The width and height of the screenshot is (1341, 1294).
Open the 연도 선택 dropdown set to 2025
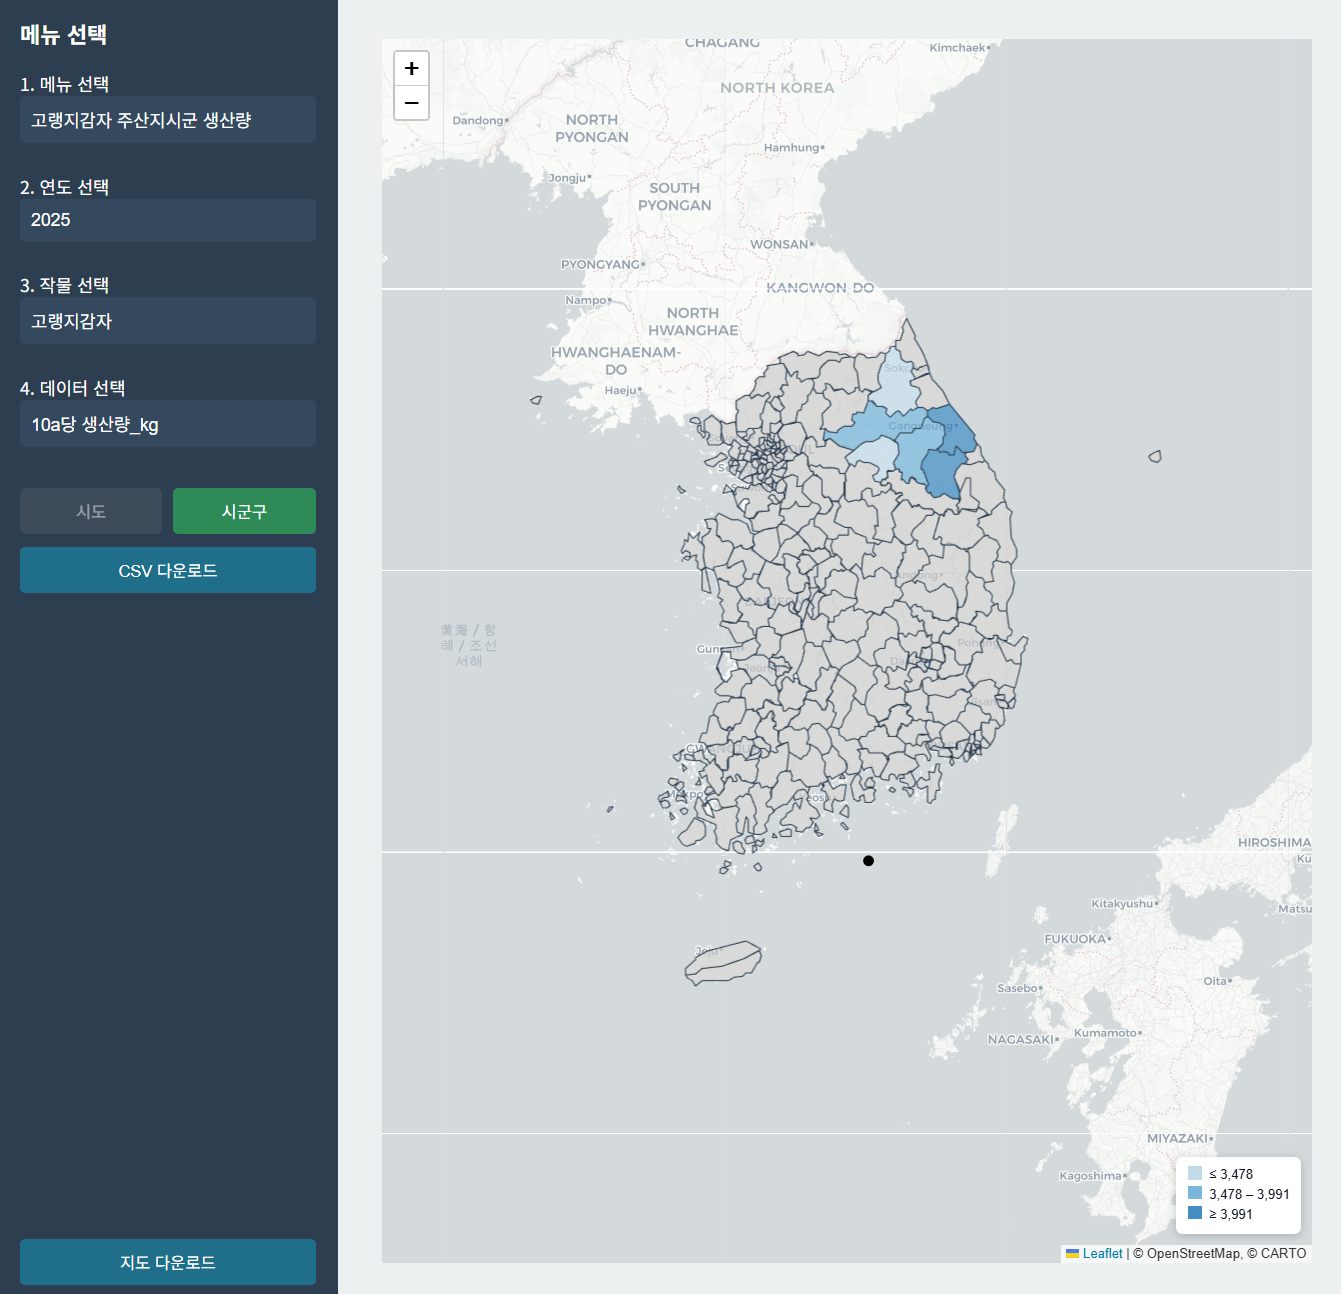pos(167,220)
